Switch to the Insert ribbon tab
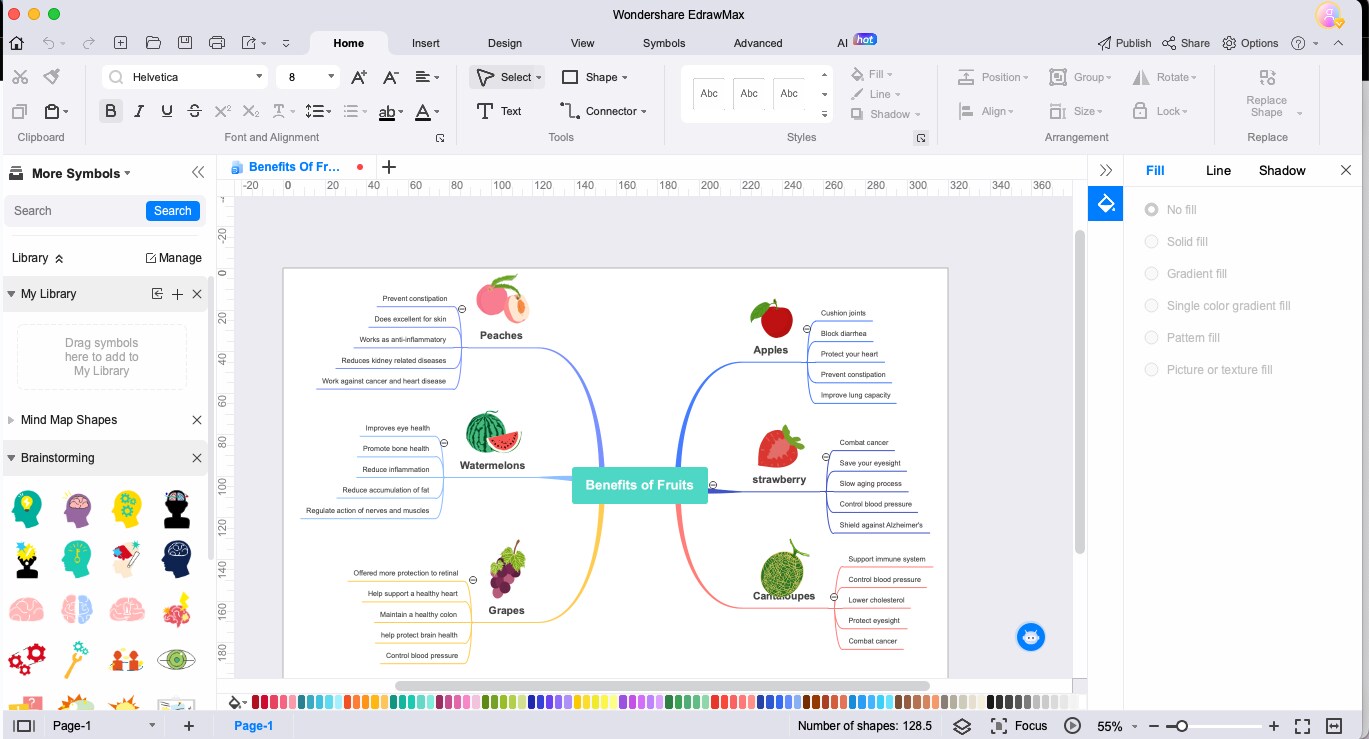1369x739 pixels. click(426, 43)
